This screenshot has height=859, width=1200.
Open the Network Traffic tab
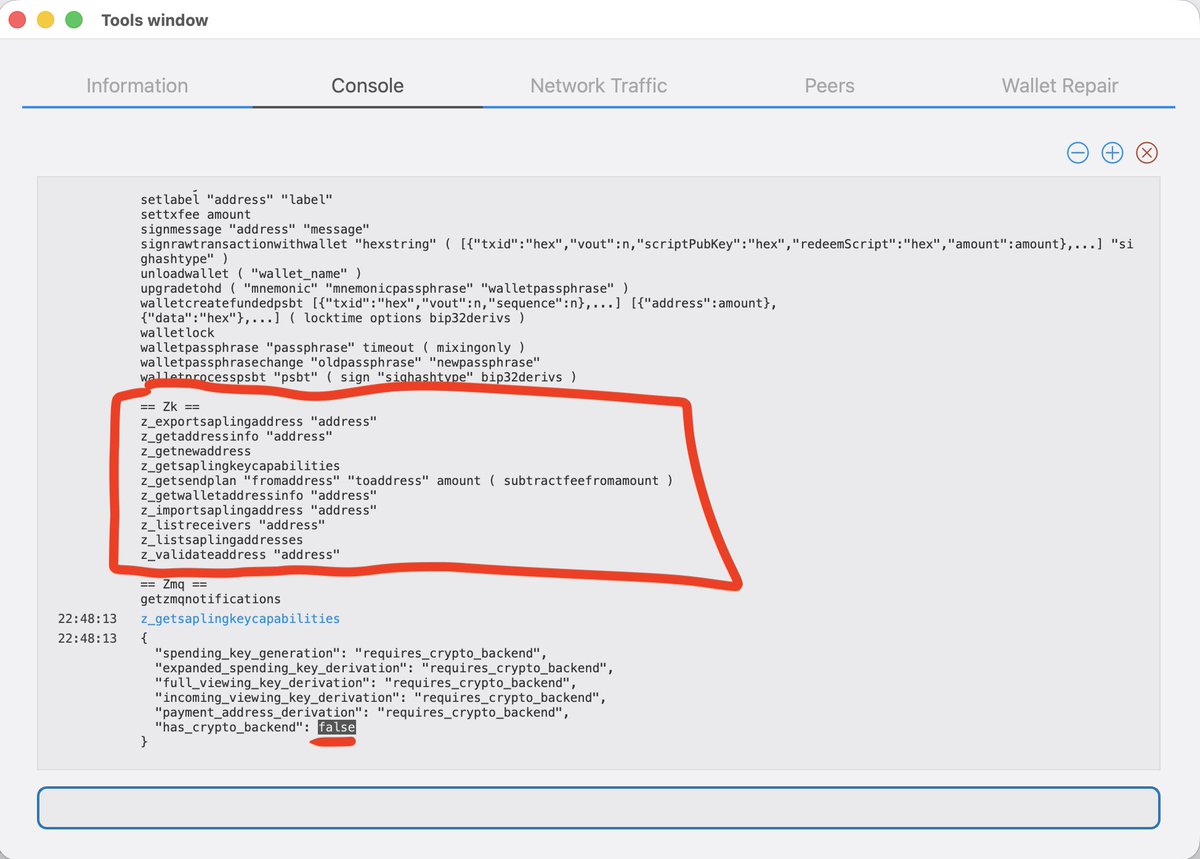pyautogui.click(x=598, y=86)
